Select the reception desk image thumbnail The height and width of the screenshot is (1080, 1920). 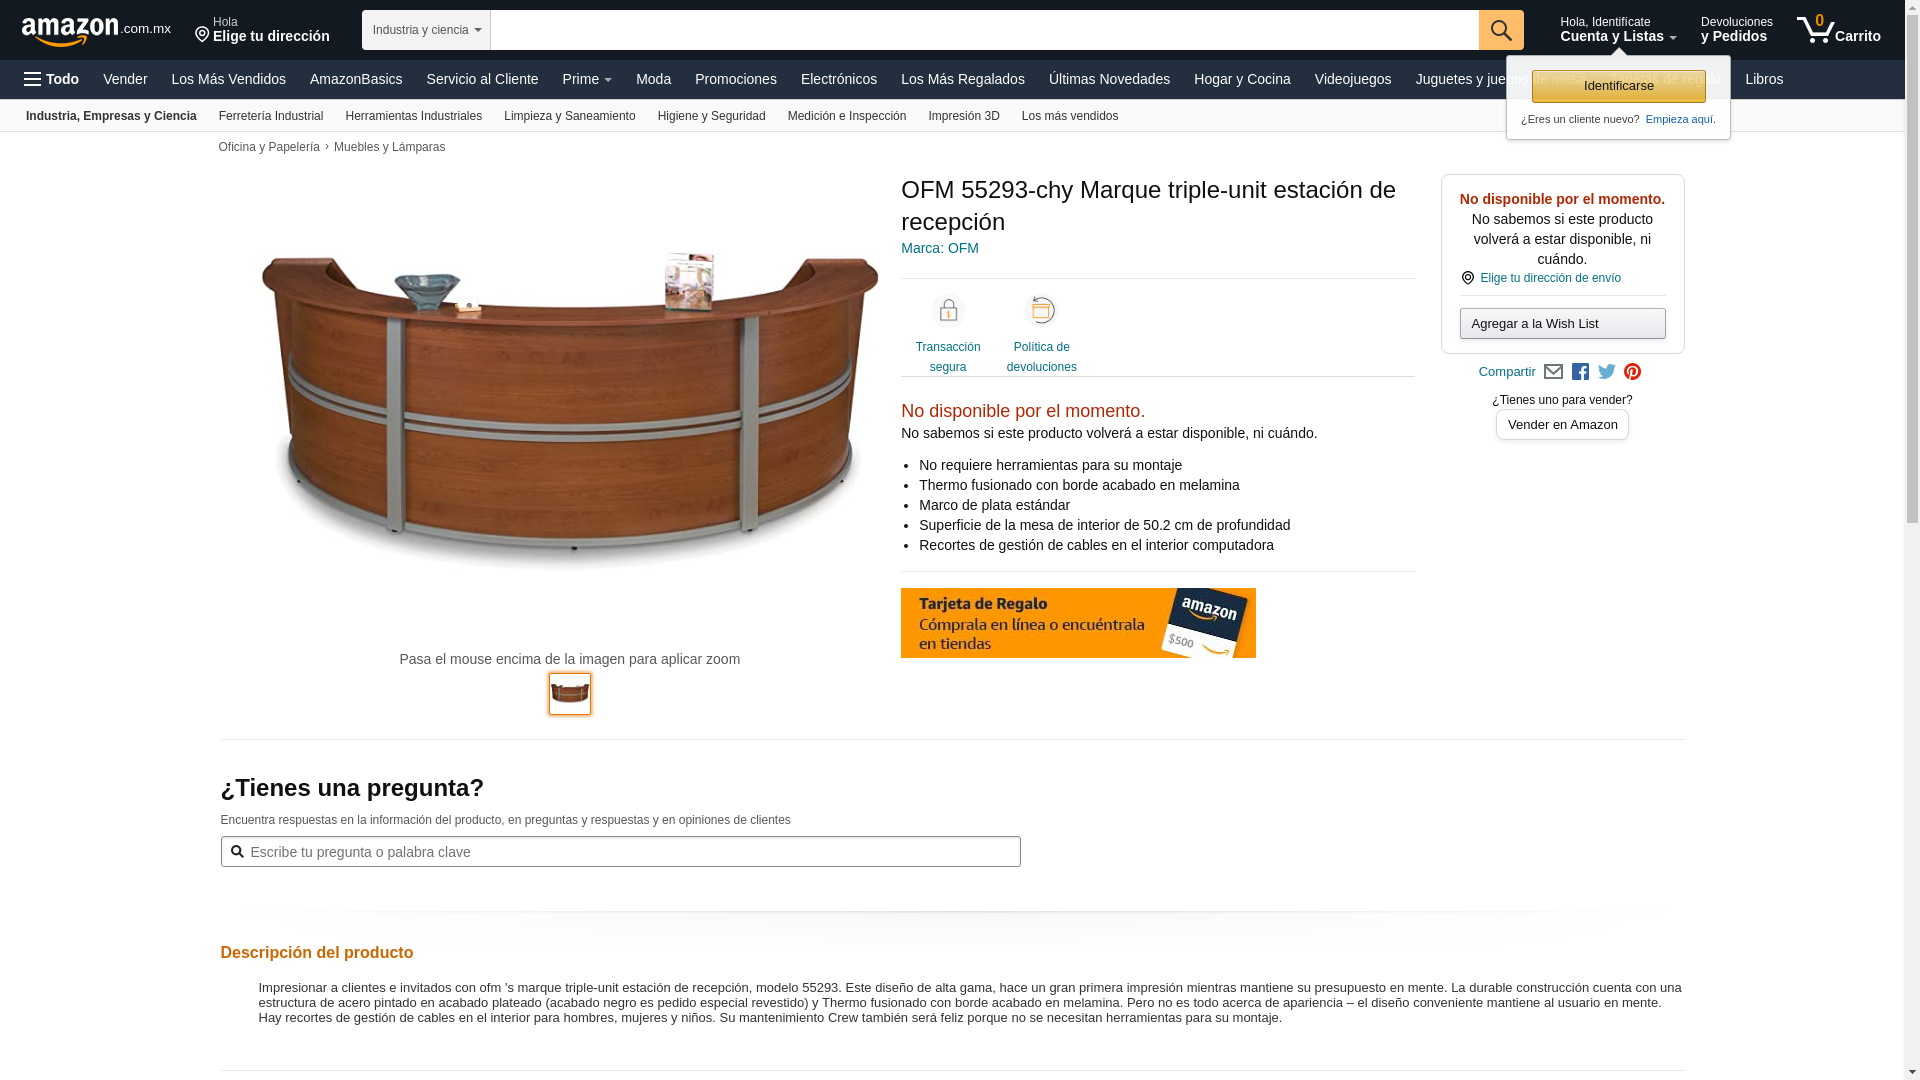pos(570,694)
